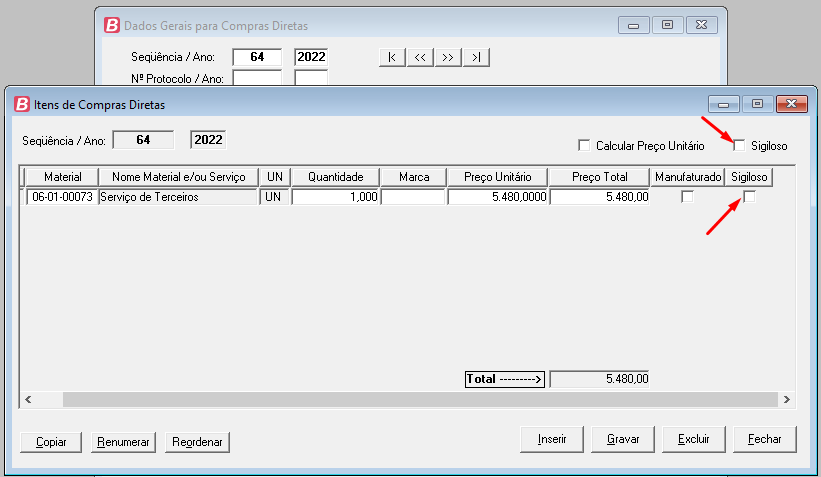
Task: Click the Preço Total column header
Action: pyautogui.click(x=600, y=177)
